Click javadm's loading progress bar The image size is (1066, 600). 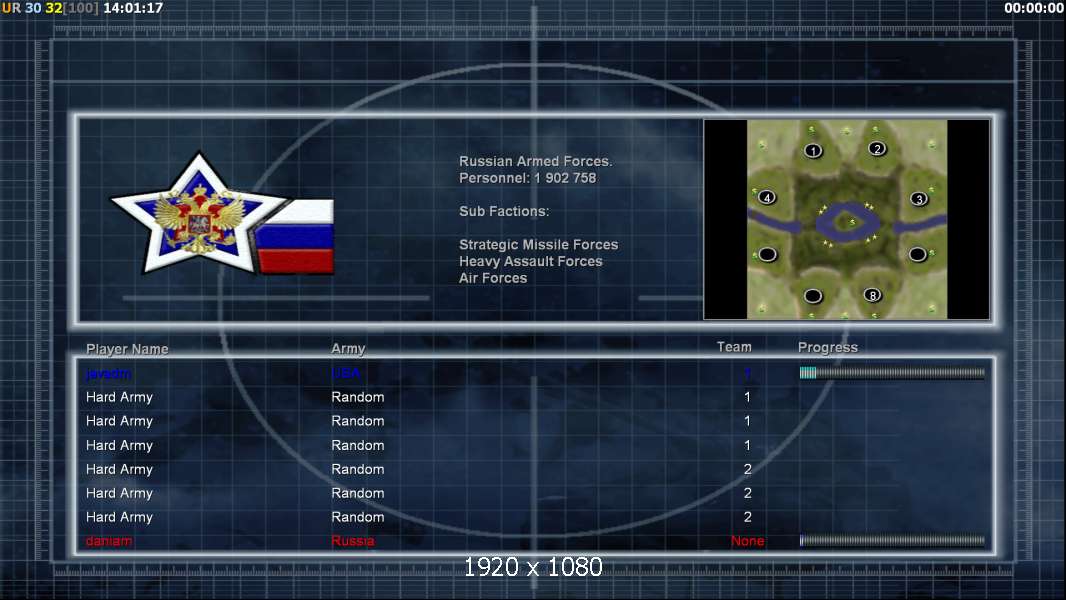892,372
